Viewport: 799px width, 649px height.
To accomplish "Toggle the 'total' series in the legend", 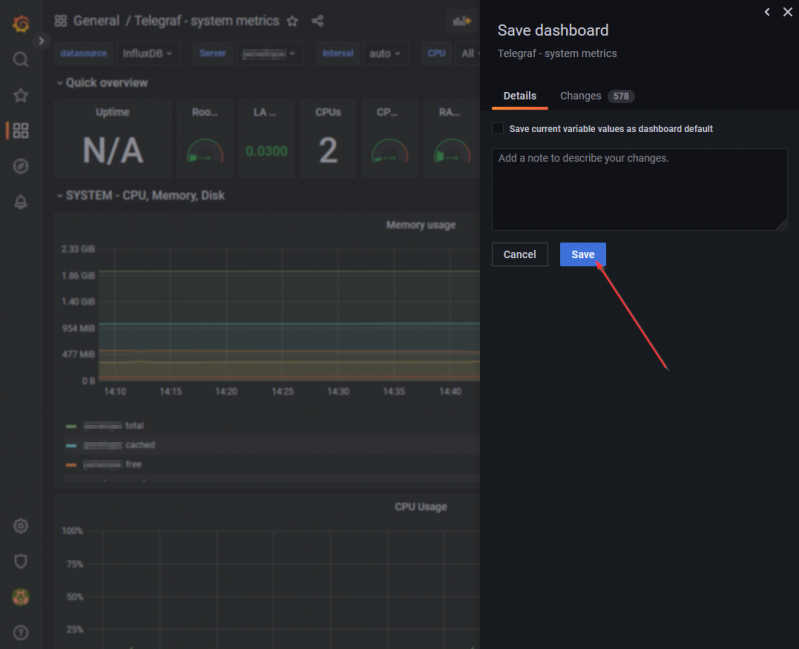I will (134, 426).
